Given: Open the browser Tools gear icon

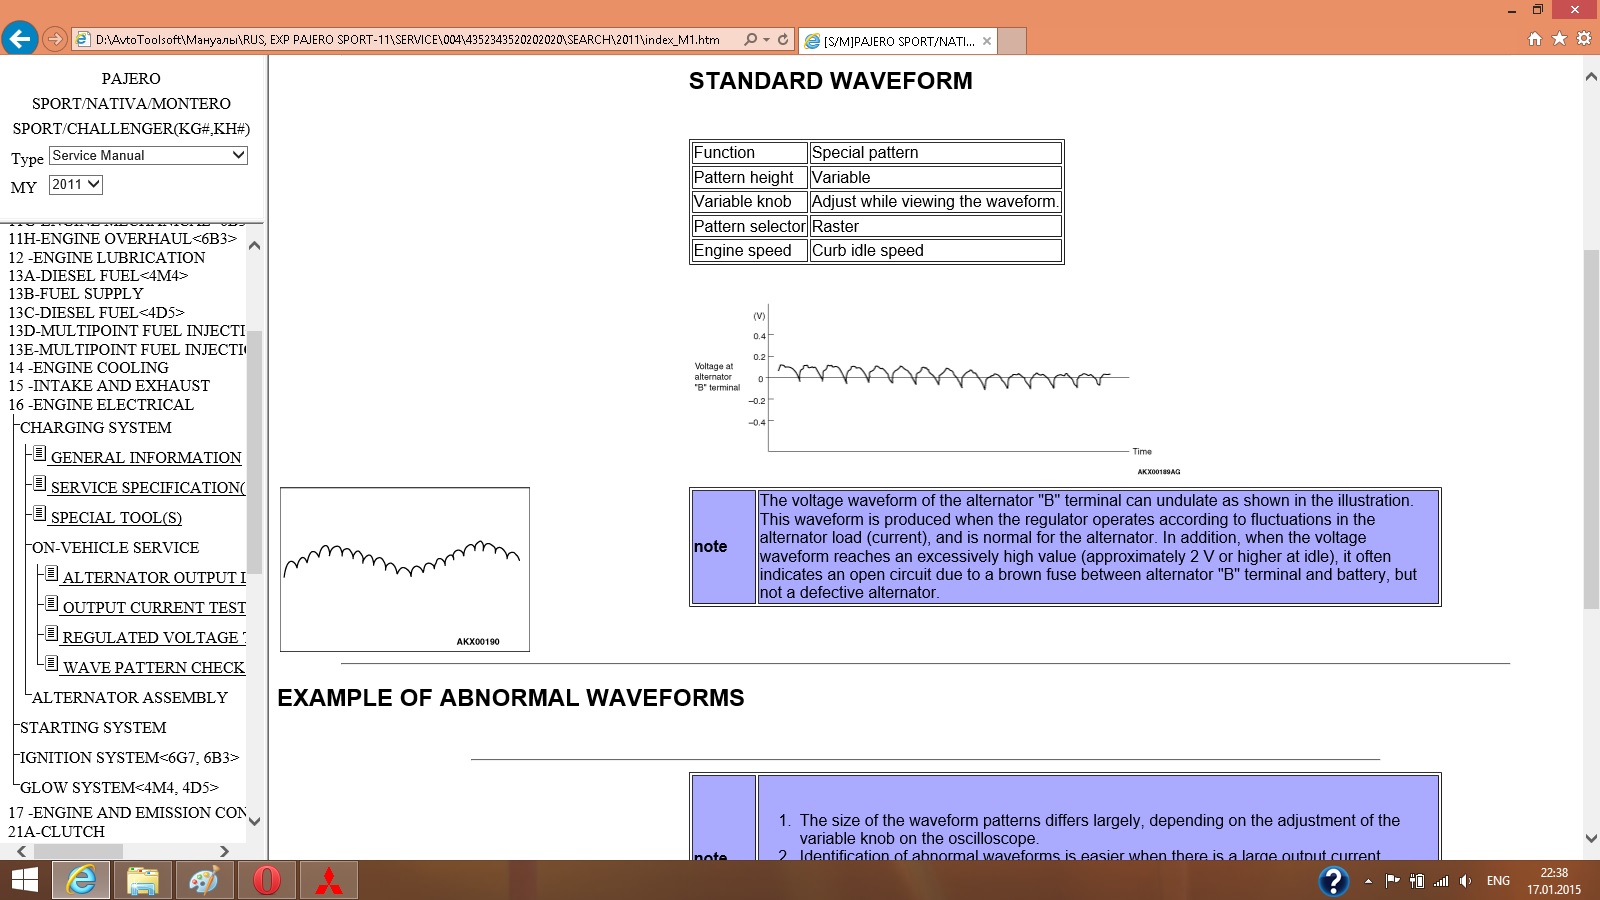Looking at the screenshot, I should [x=1583, y=39].
